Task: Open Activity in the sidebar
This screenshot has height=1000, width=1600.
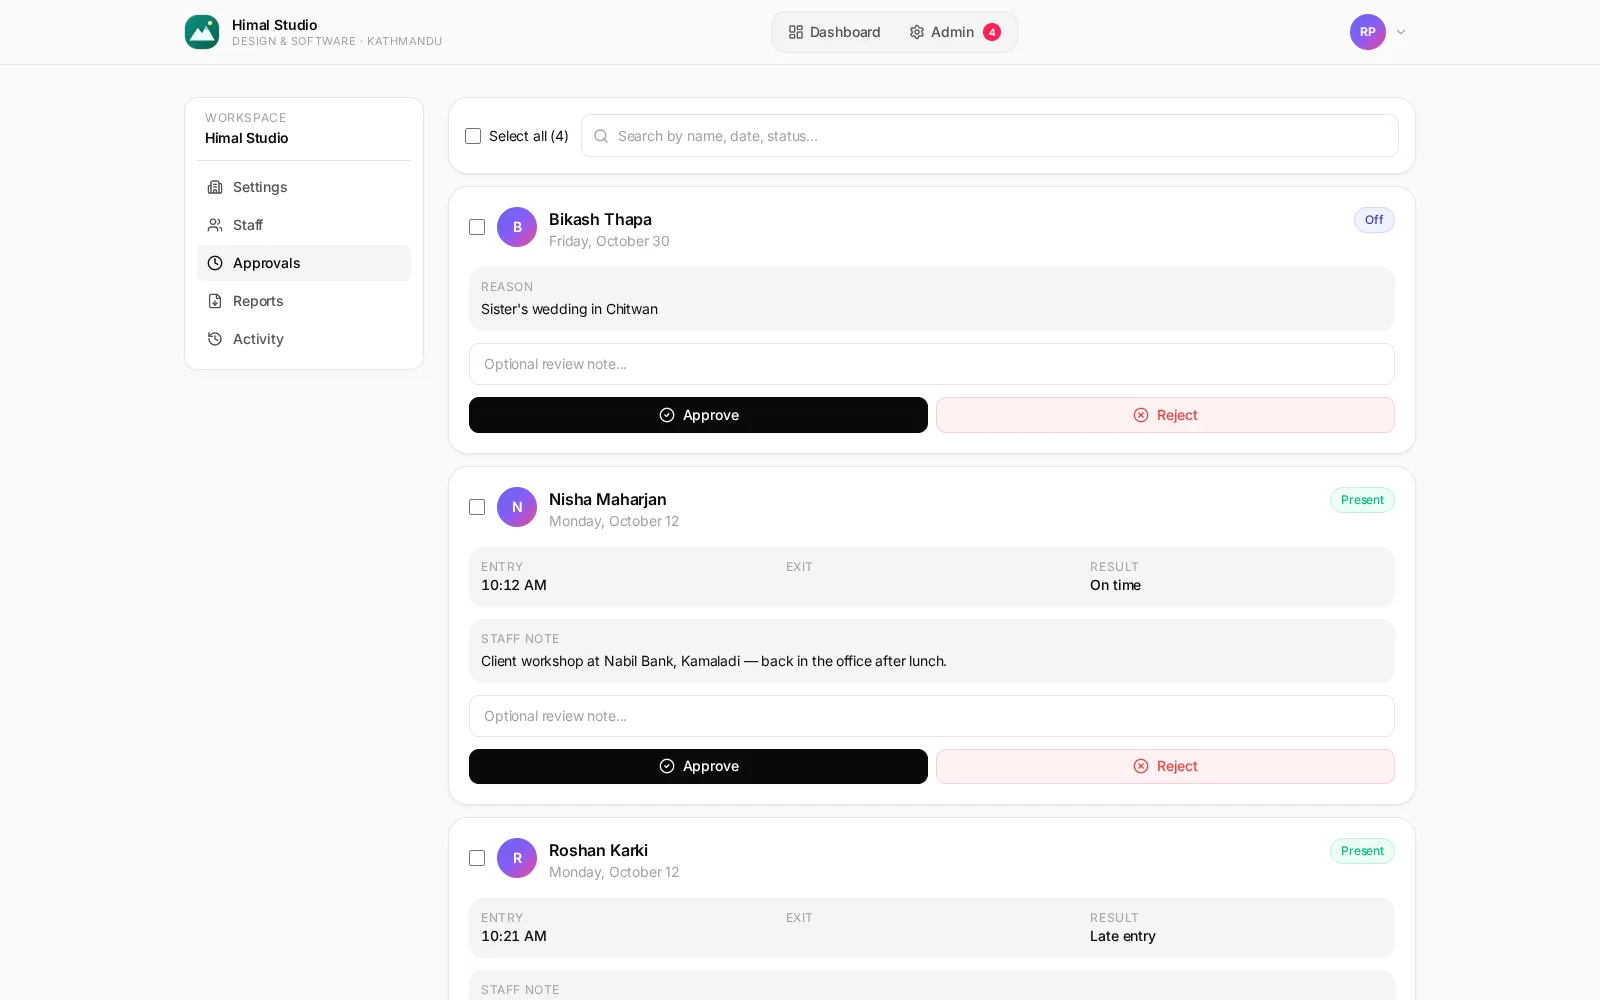Action: tap(304, 339)
